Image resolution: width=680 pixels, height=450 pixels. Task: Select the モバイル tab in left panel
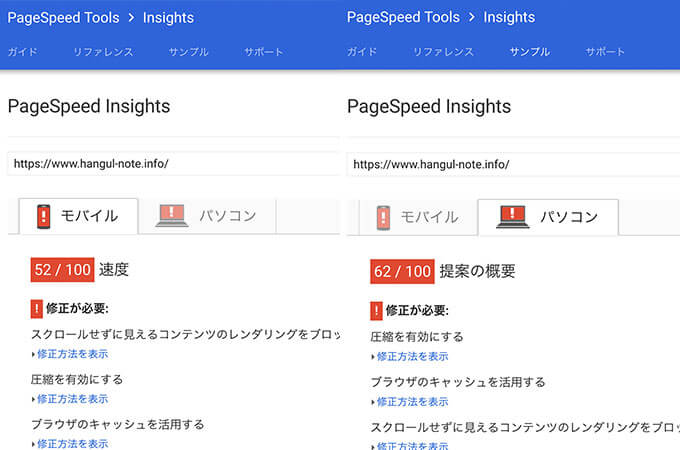(x=78, y=216)
